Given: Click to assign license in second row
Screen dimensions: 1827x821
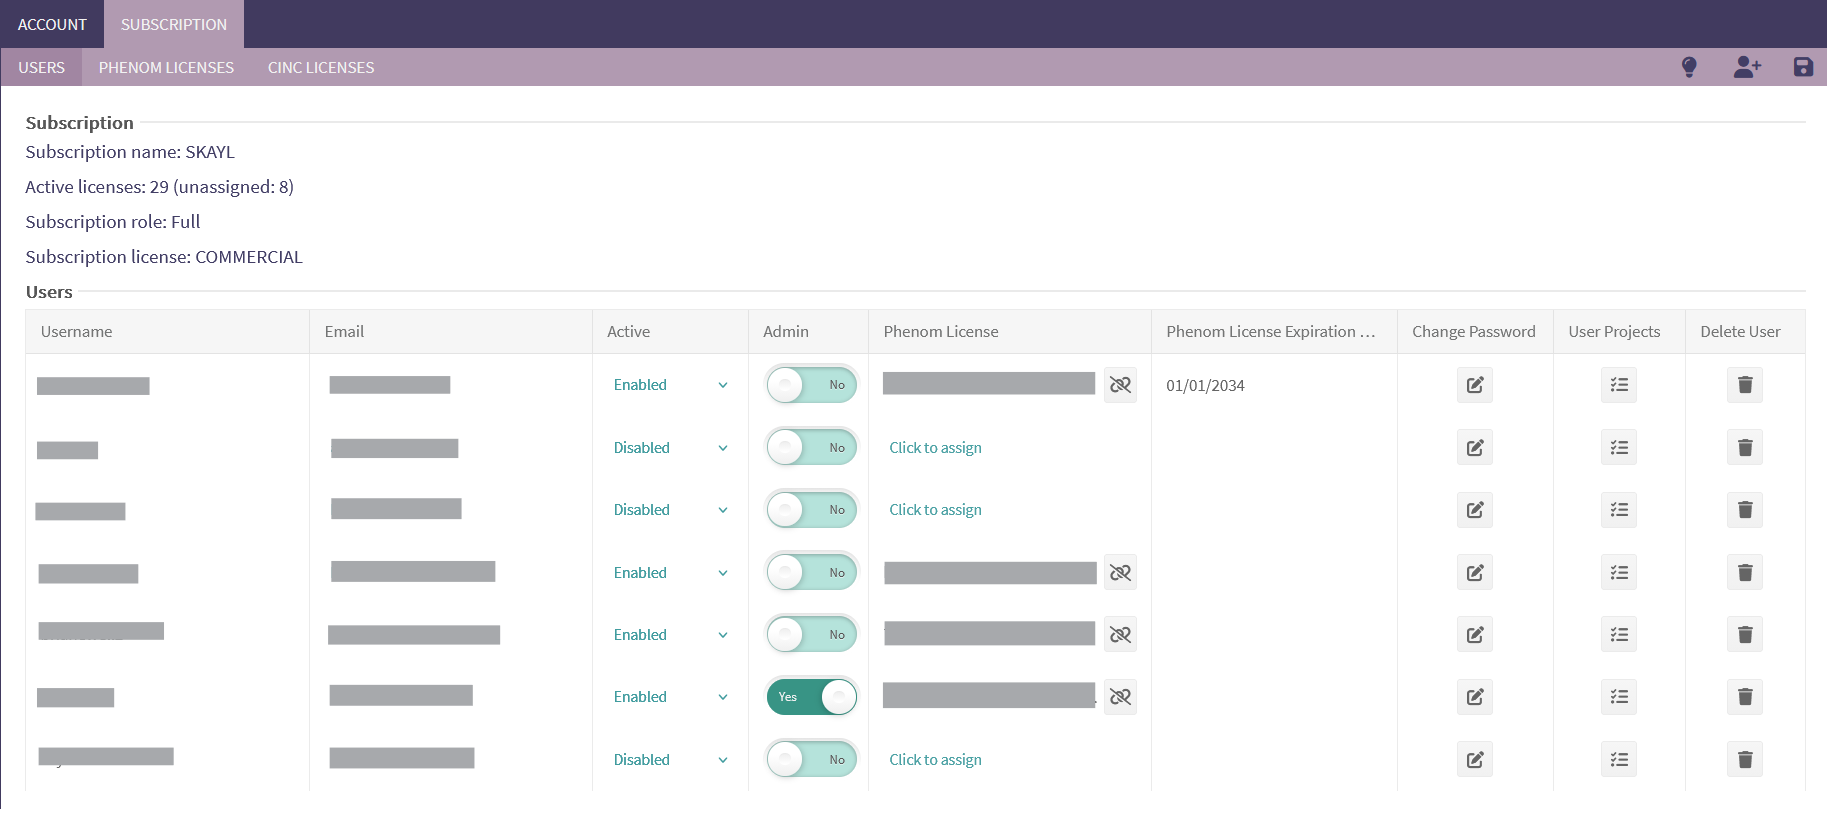Looking at the screenshot, I should pos(935,448).
